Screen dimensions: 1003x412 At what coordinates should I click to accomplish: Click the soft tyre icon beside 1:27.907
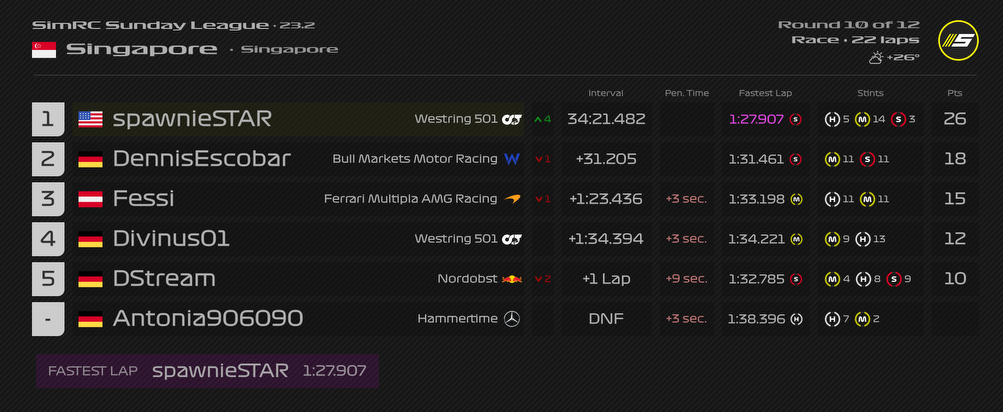click(796, 119)
